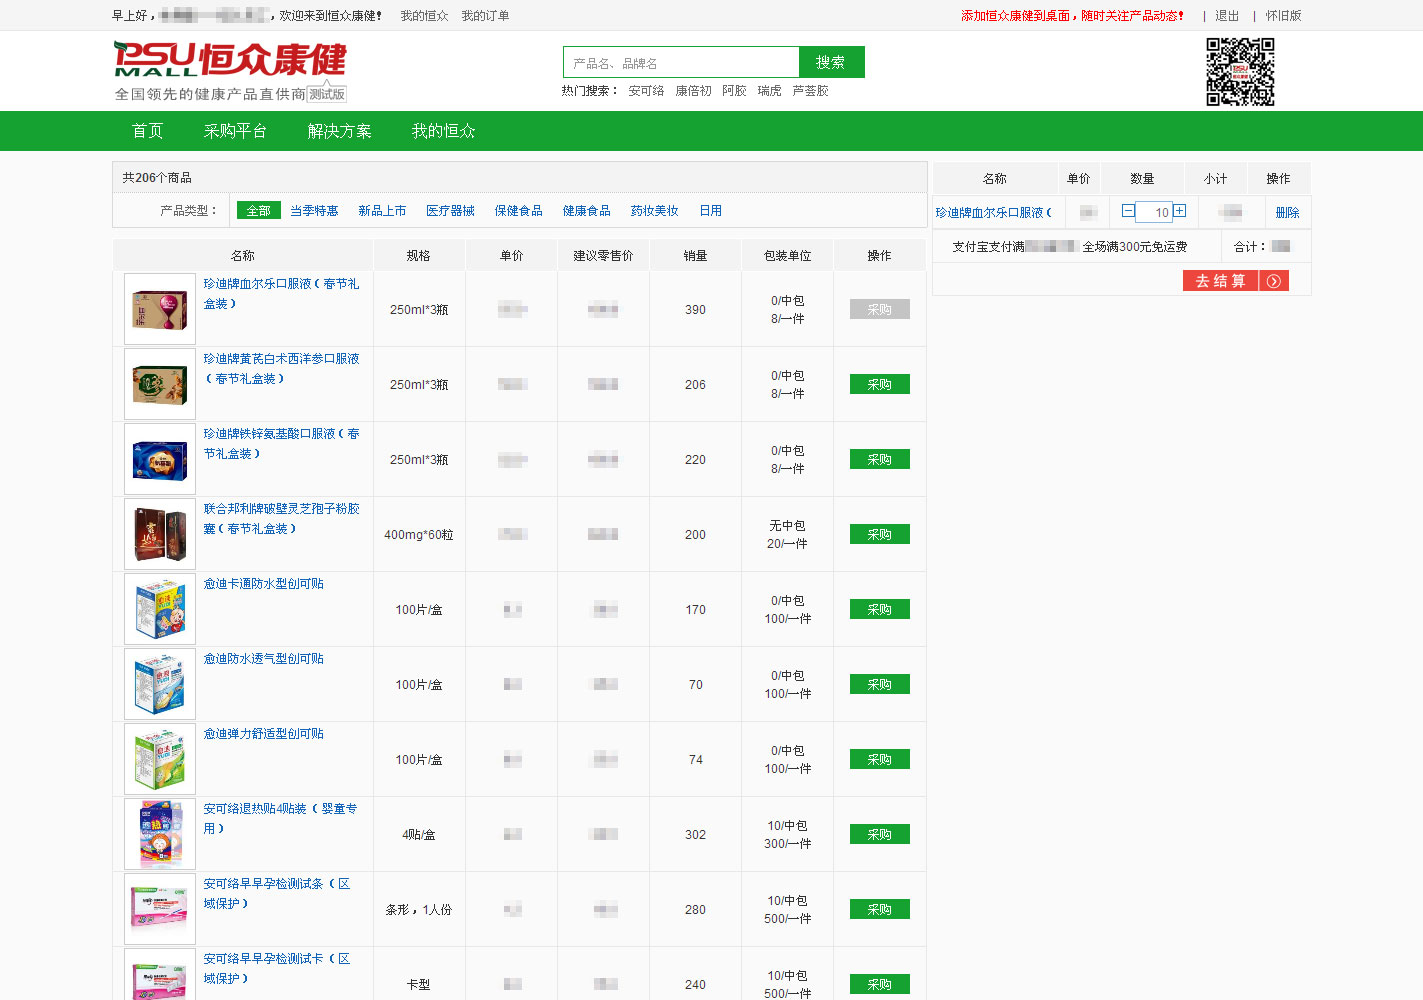Filter by 保健食品 product type
This screenshot has width=1423, height=1000.
pos(518,211)
